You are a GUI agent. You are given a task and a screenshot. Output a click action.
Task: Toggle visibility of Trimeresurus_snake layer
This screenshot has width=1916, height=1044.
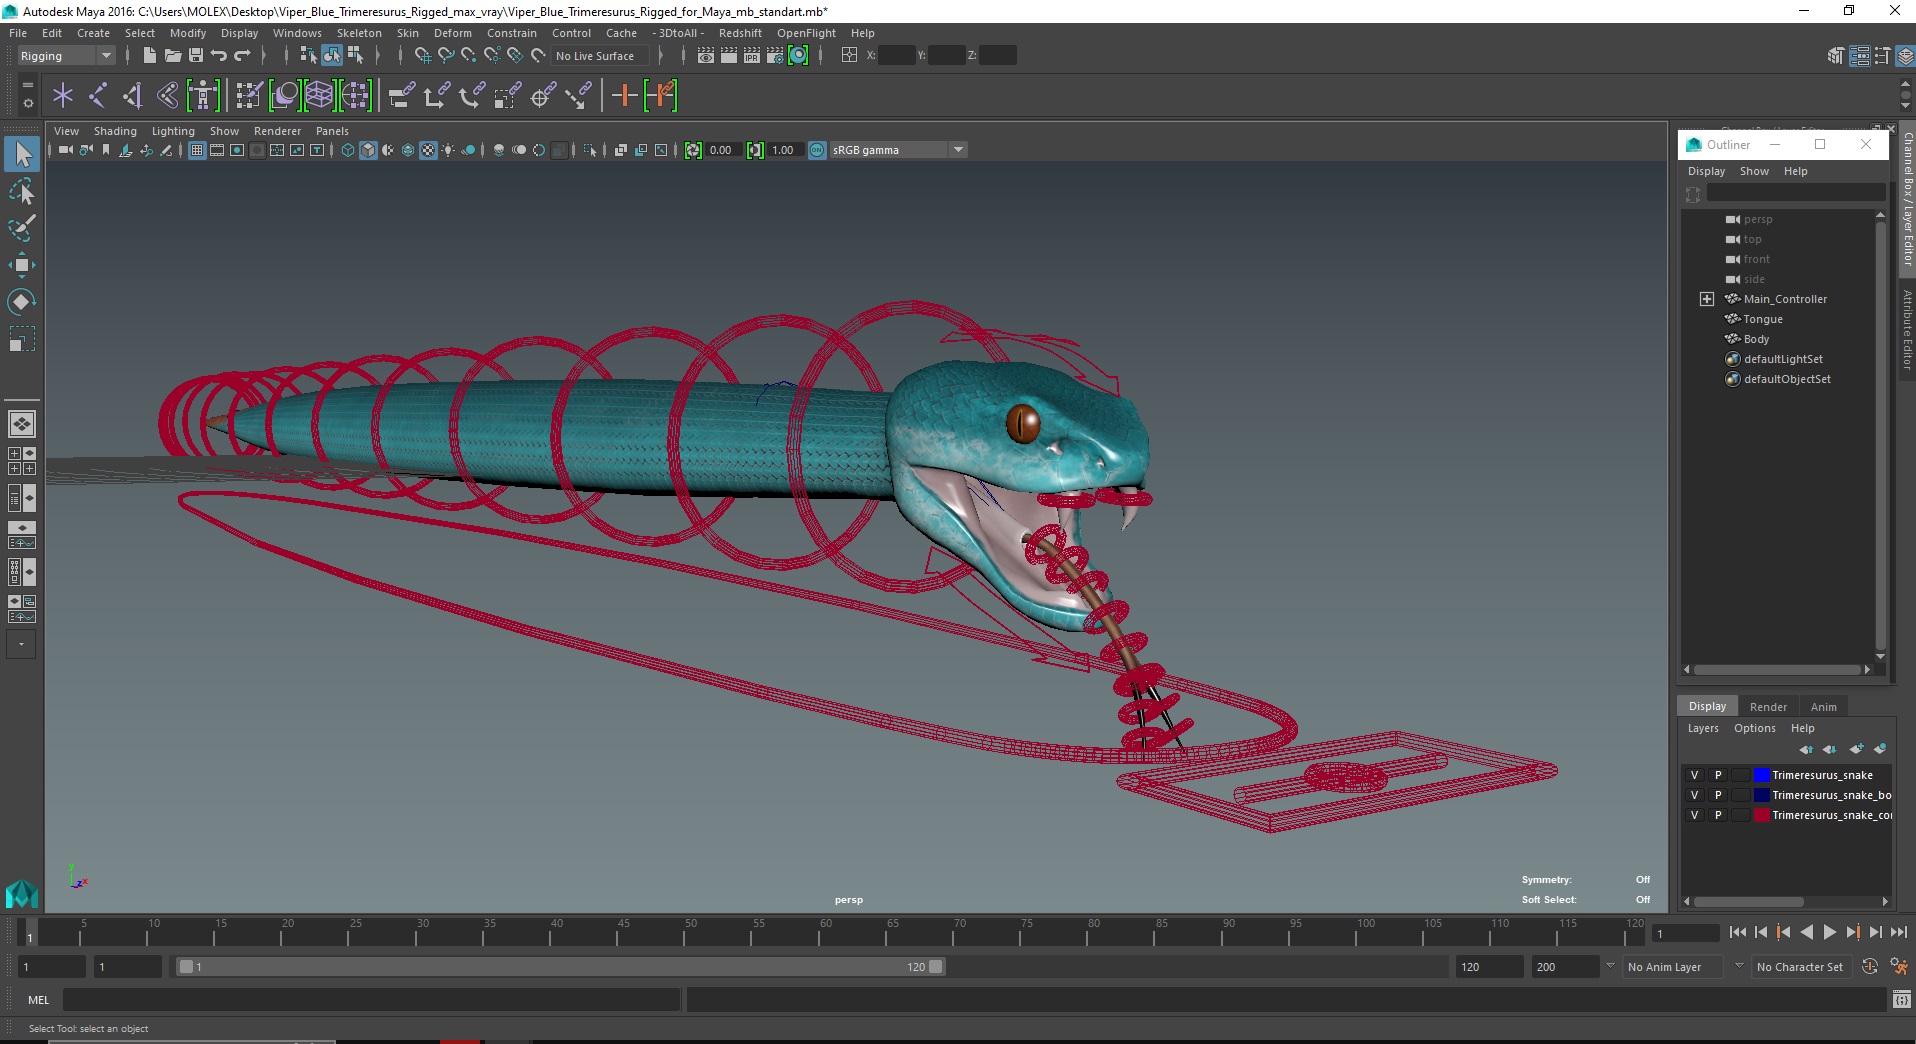coord(1694,775)
